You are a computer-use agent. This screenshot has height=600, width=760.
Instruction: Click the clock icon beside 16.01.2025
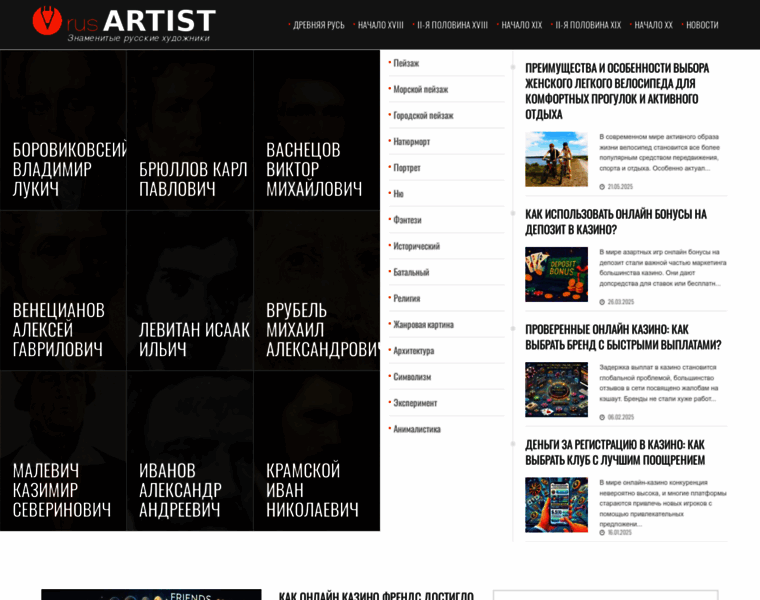point(602,533)
